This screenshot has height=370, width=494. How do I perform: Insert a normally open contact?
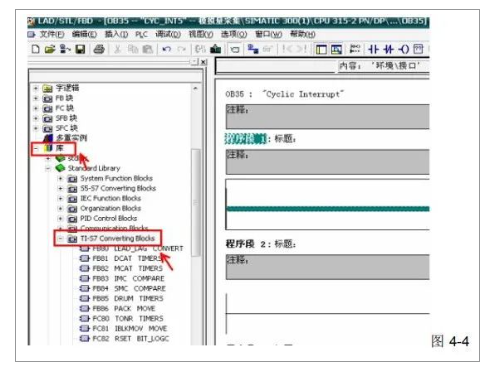click(373, 49)
